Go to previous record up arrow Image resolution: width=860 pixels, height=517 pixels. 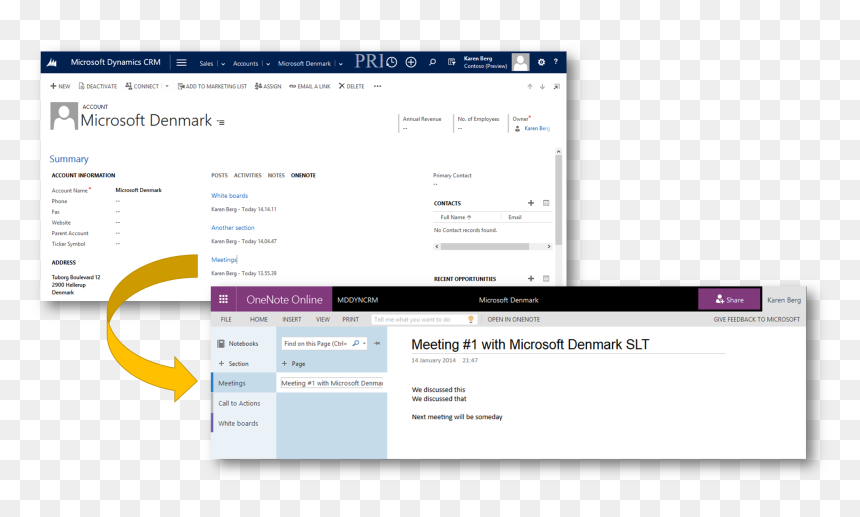coord(530,87)
